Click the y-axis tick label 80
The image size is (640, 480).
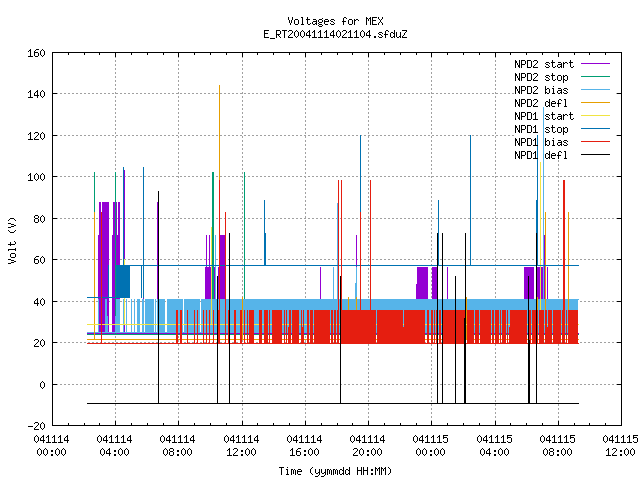point(40,219)
